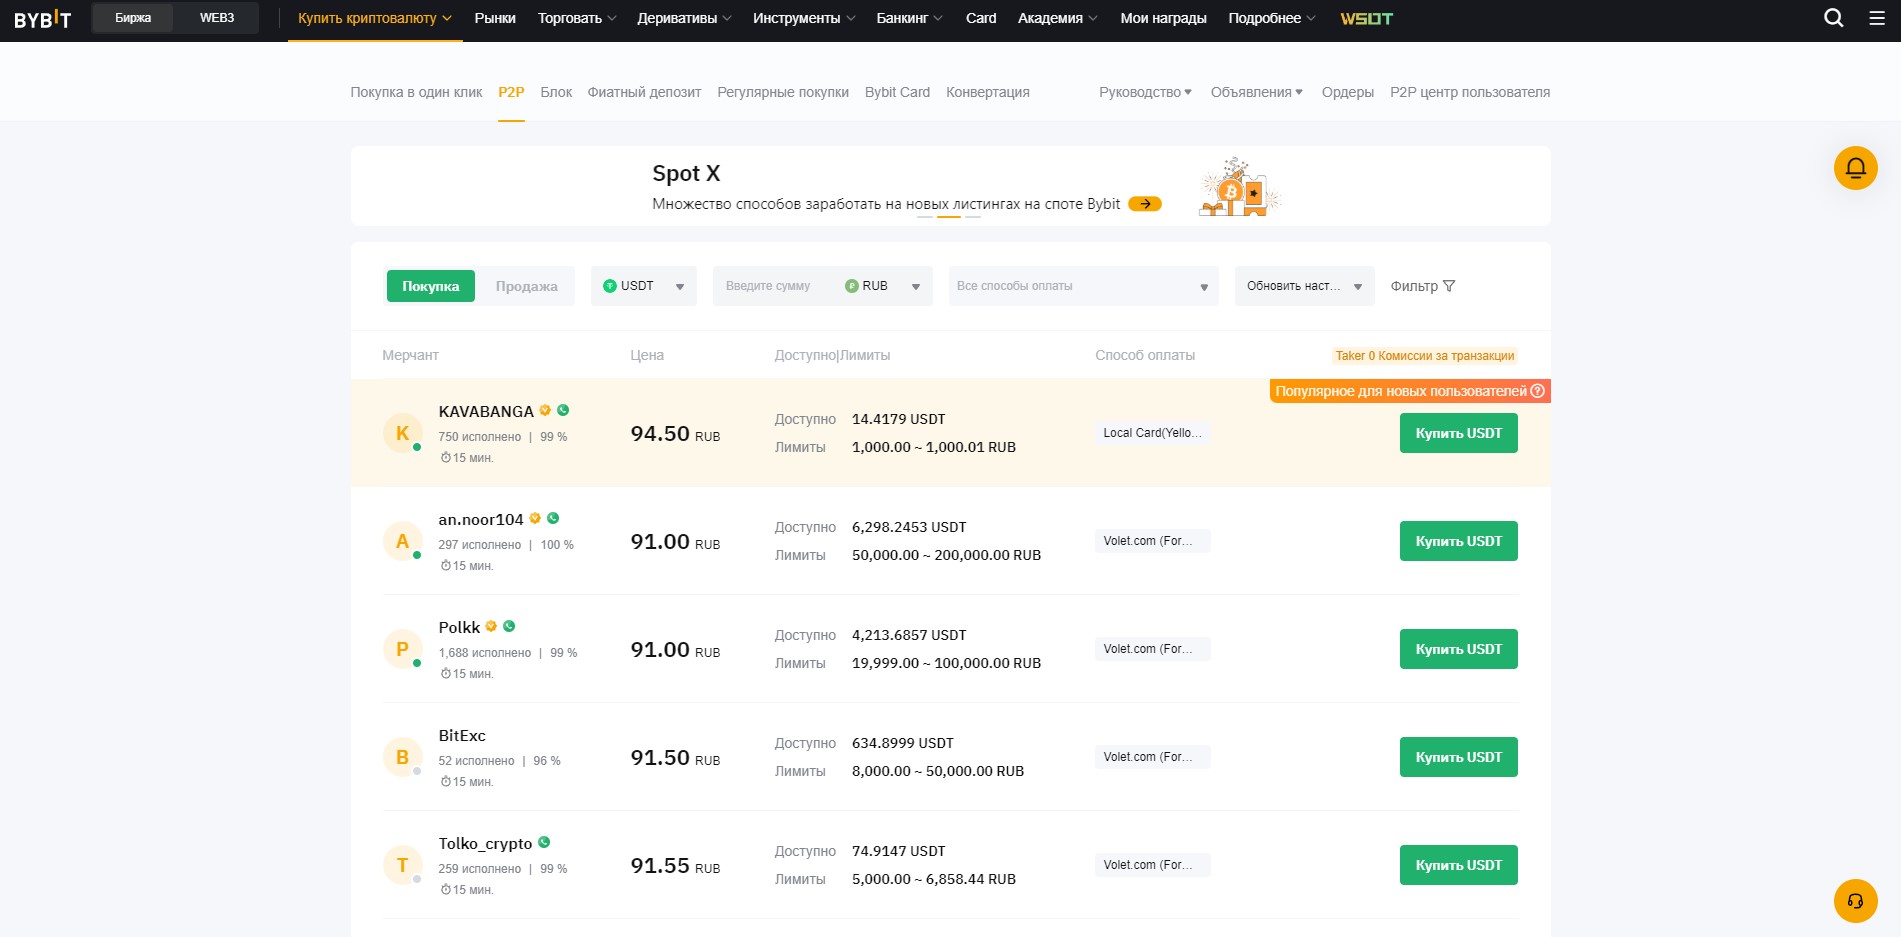Open the Академия menu
This screenshot has height=937, width=1901.
pos(1058,19)
